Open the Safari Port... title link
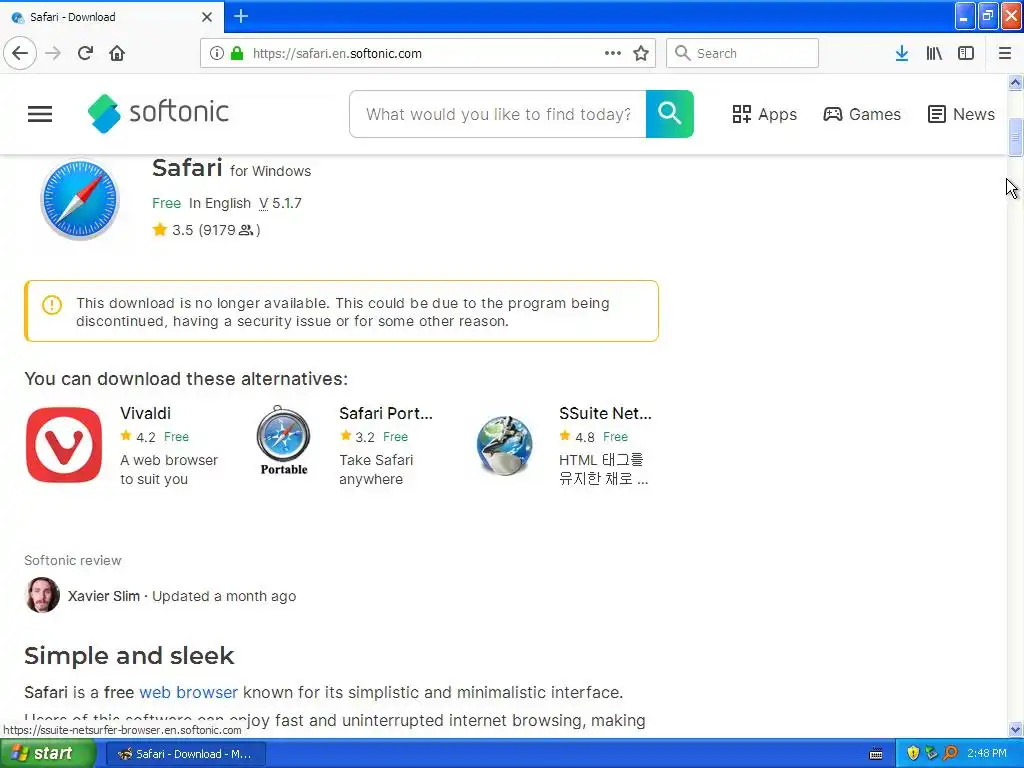 [x=386, y=413]
